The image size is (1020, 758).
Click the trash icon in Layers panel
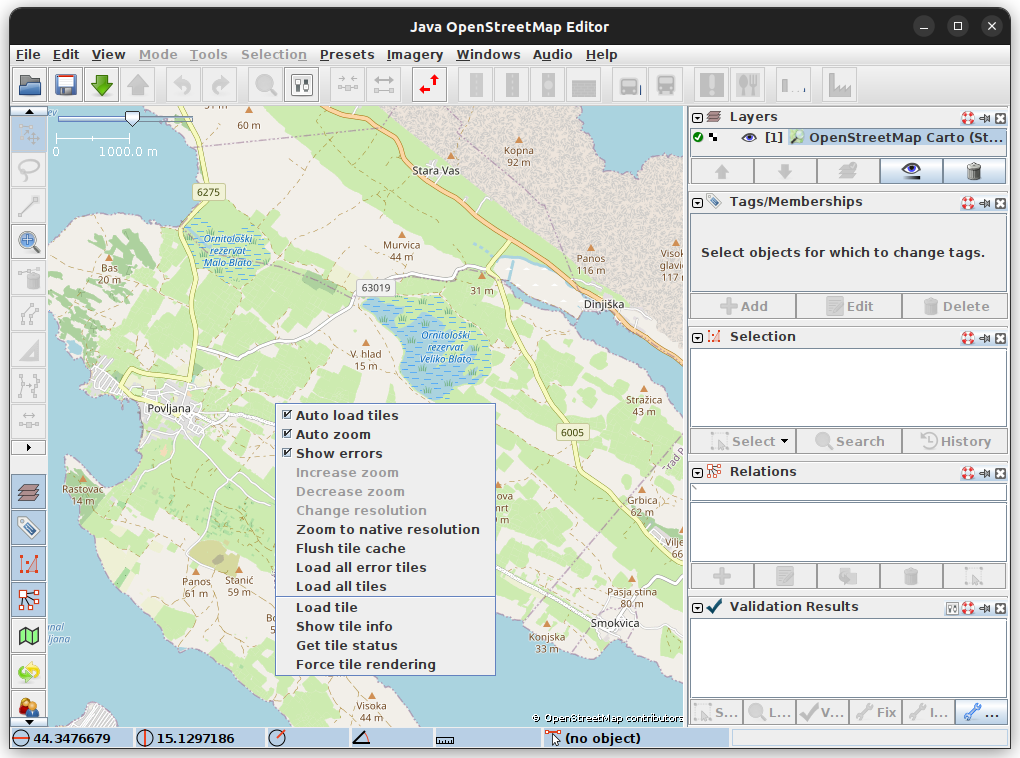click(x=974, y=171)
